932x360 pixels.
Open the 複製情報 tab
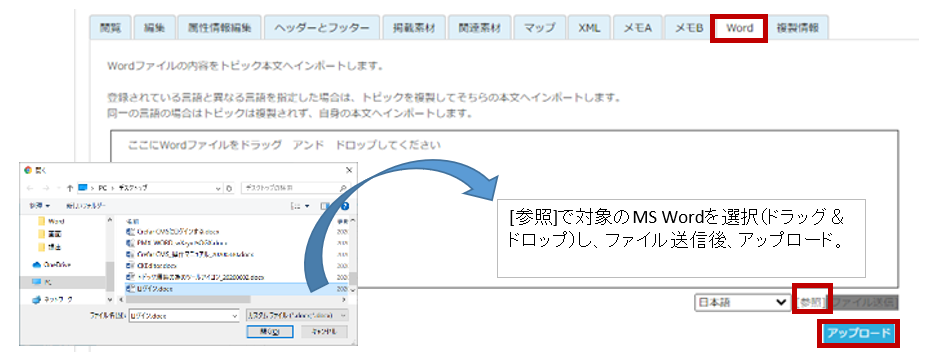point(797,28)
